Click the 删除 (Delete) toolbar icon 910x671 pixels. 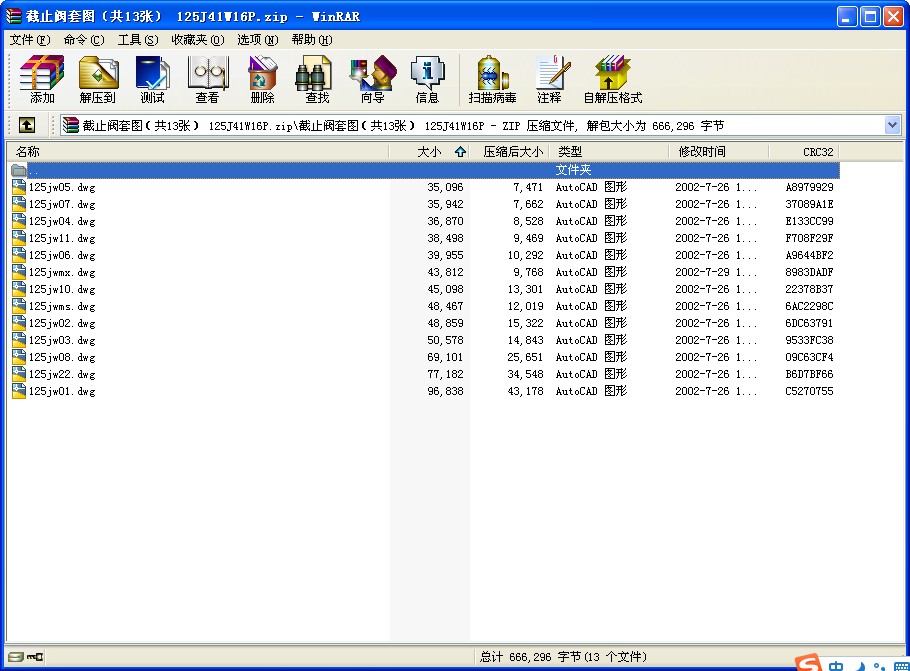coord(260,78)
